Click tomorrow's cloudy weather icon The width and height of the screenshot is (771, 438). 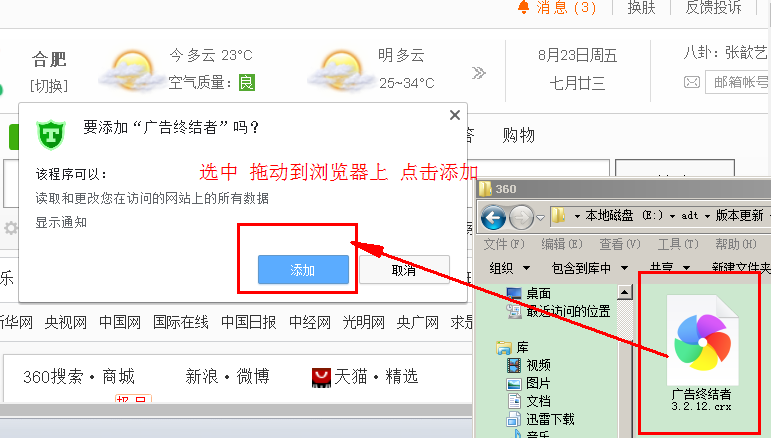[340, 70]
